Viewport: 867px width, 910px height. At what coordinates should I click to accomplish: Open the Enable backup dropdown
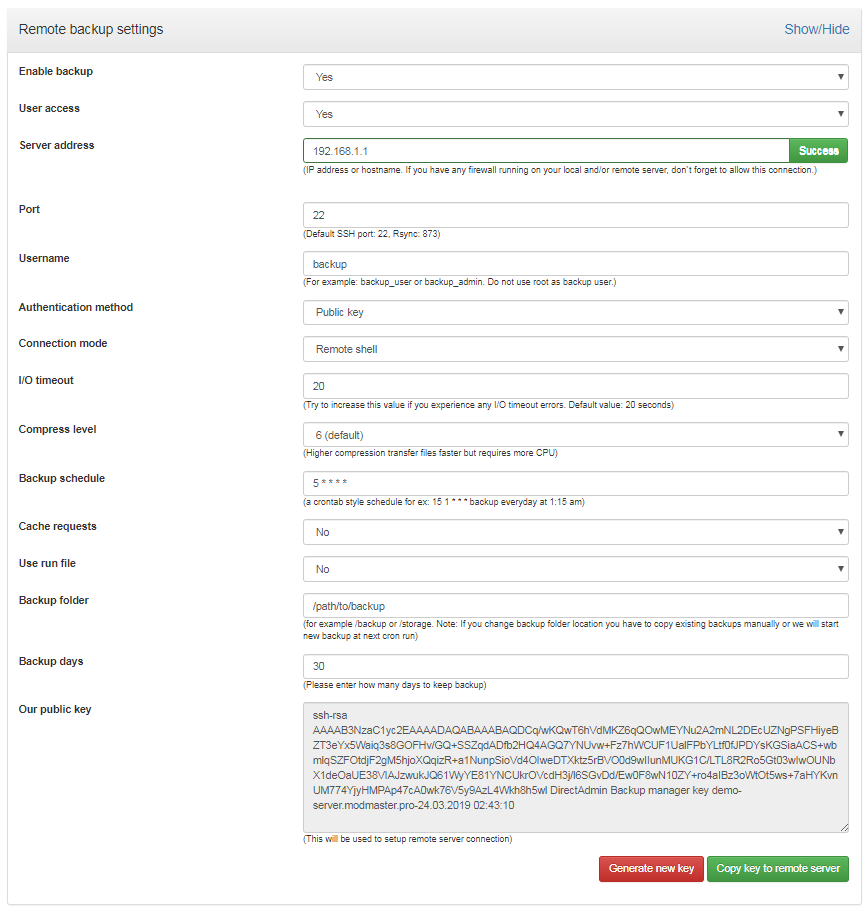pyautogui.click(x=575, y=77)
